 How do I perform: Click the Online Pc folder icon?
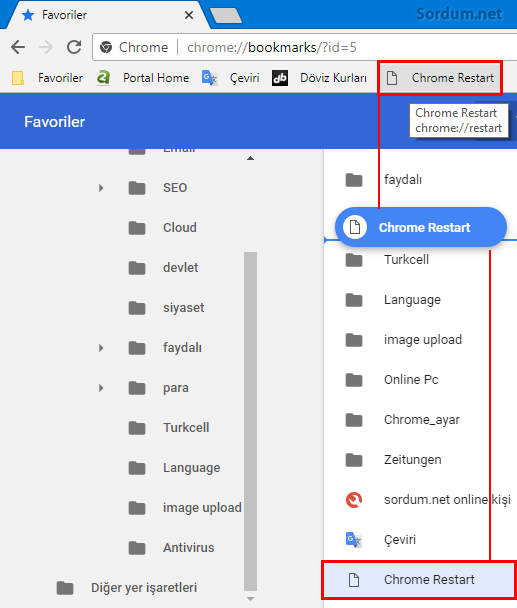pyautogui.click(x=354, y=380)
